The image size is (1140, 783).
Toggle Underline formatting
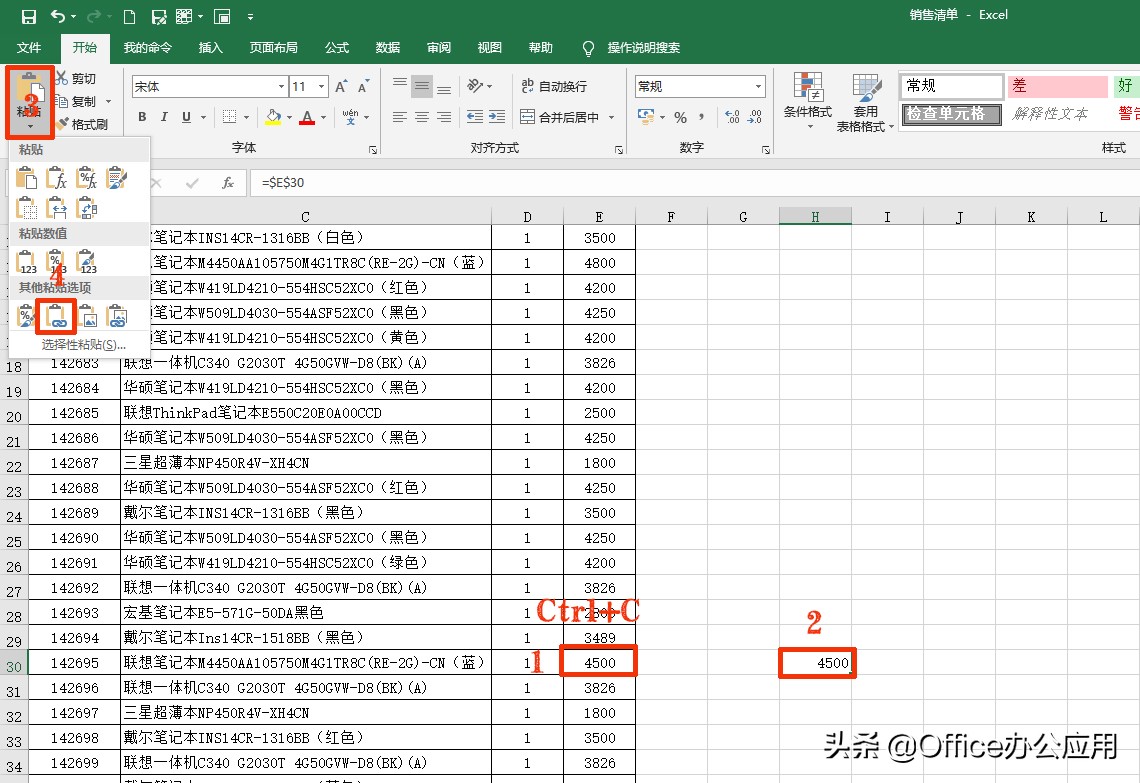click(187, 117)
